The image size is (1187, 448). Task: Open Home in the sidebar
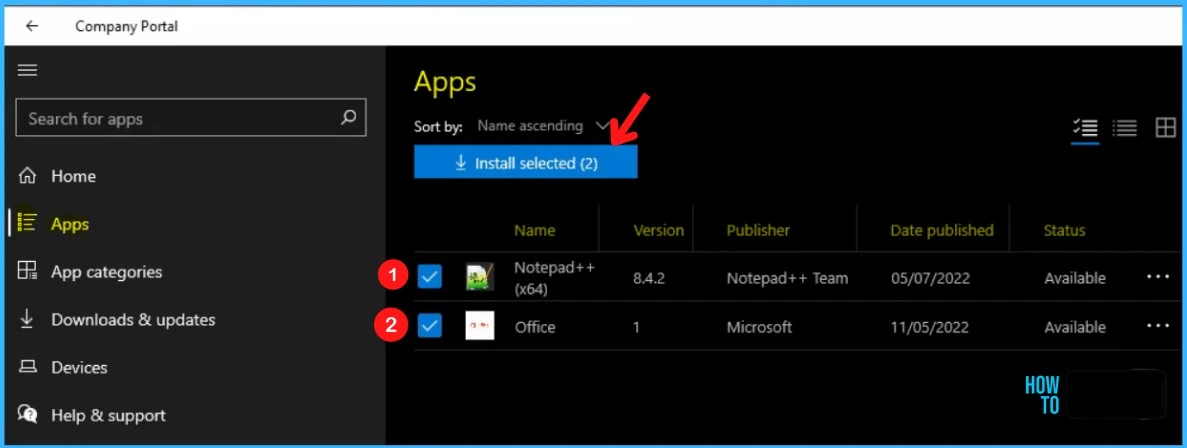(x=73, y=176)
